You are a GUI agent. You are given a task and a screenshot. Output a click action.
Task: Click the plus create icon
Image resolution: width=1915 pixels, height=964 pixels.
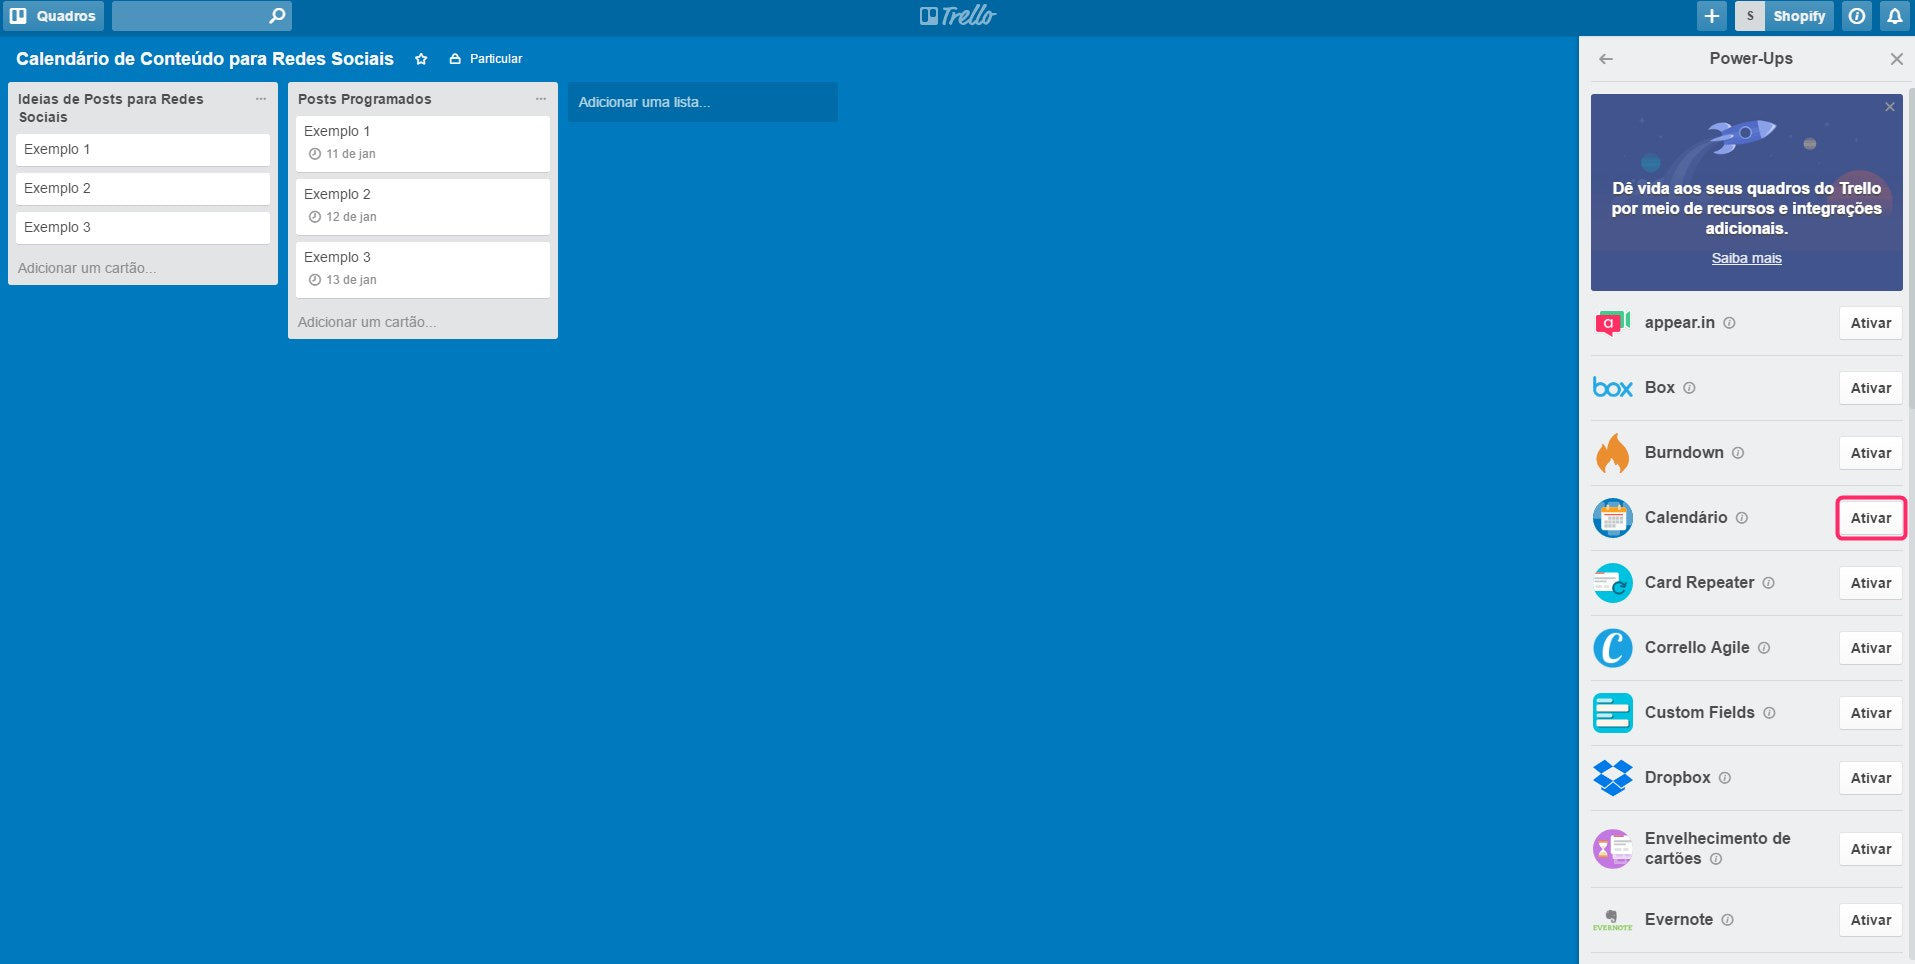click(1712, 16)
